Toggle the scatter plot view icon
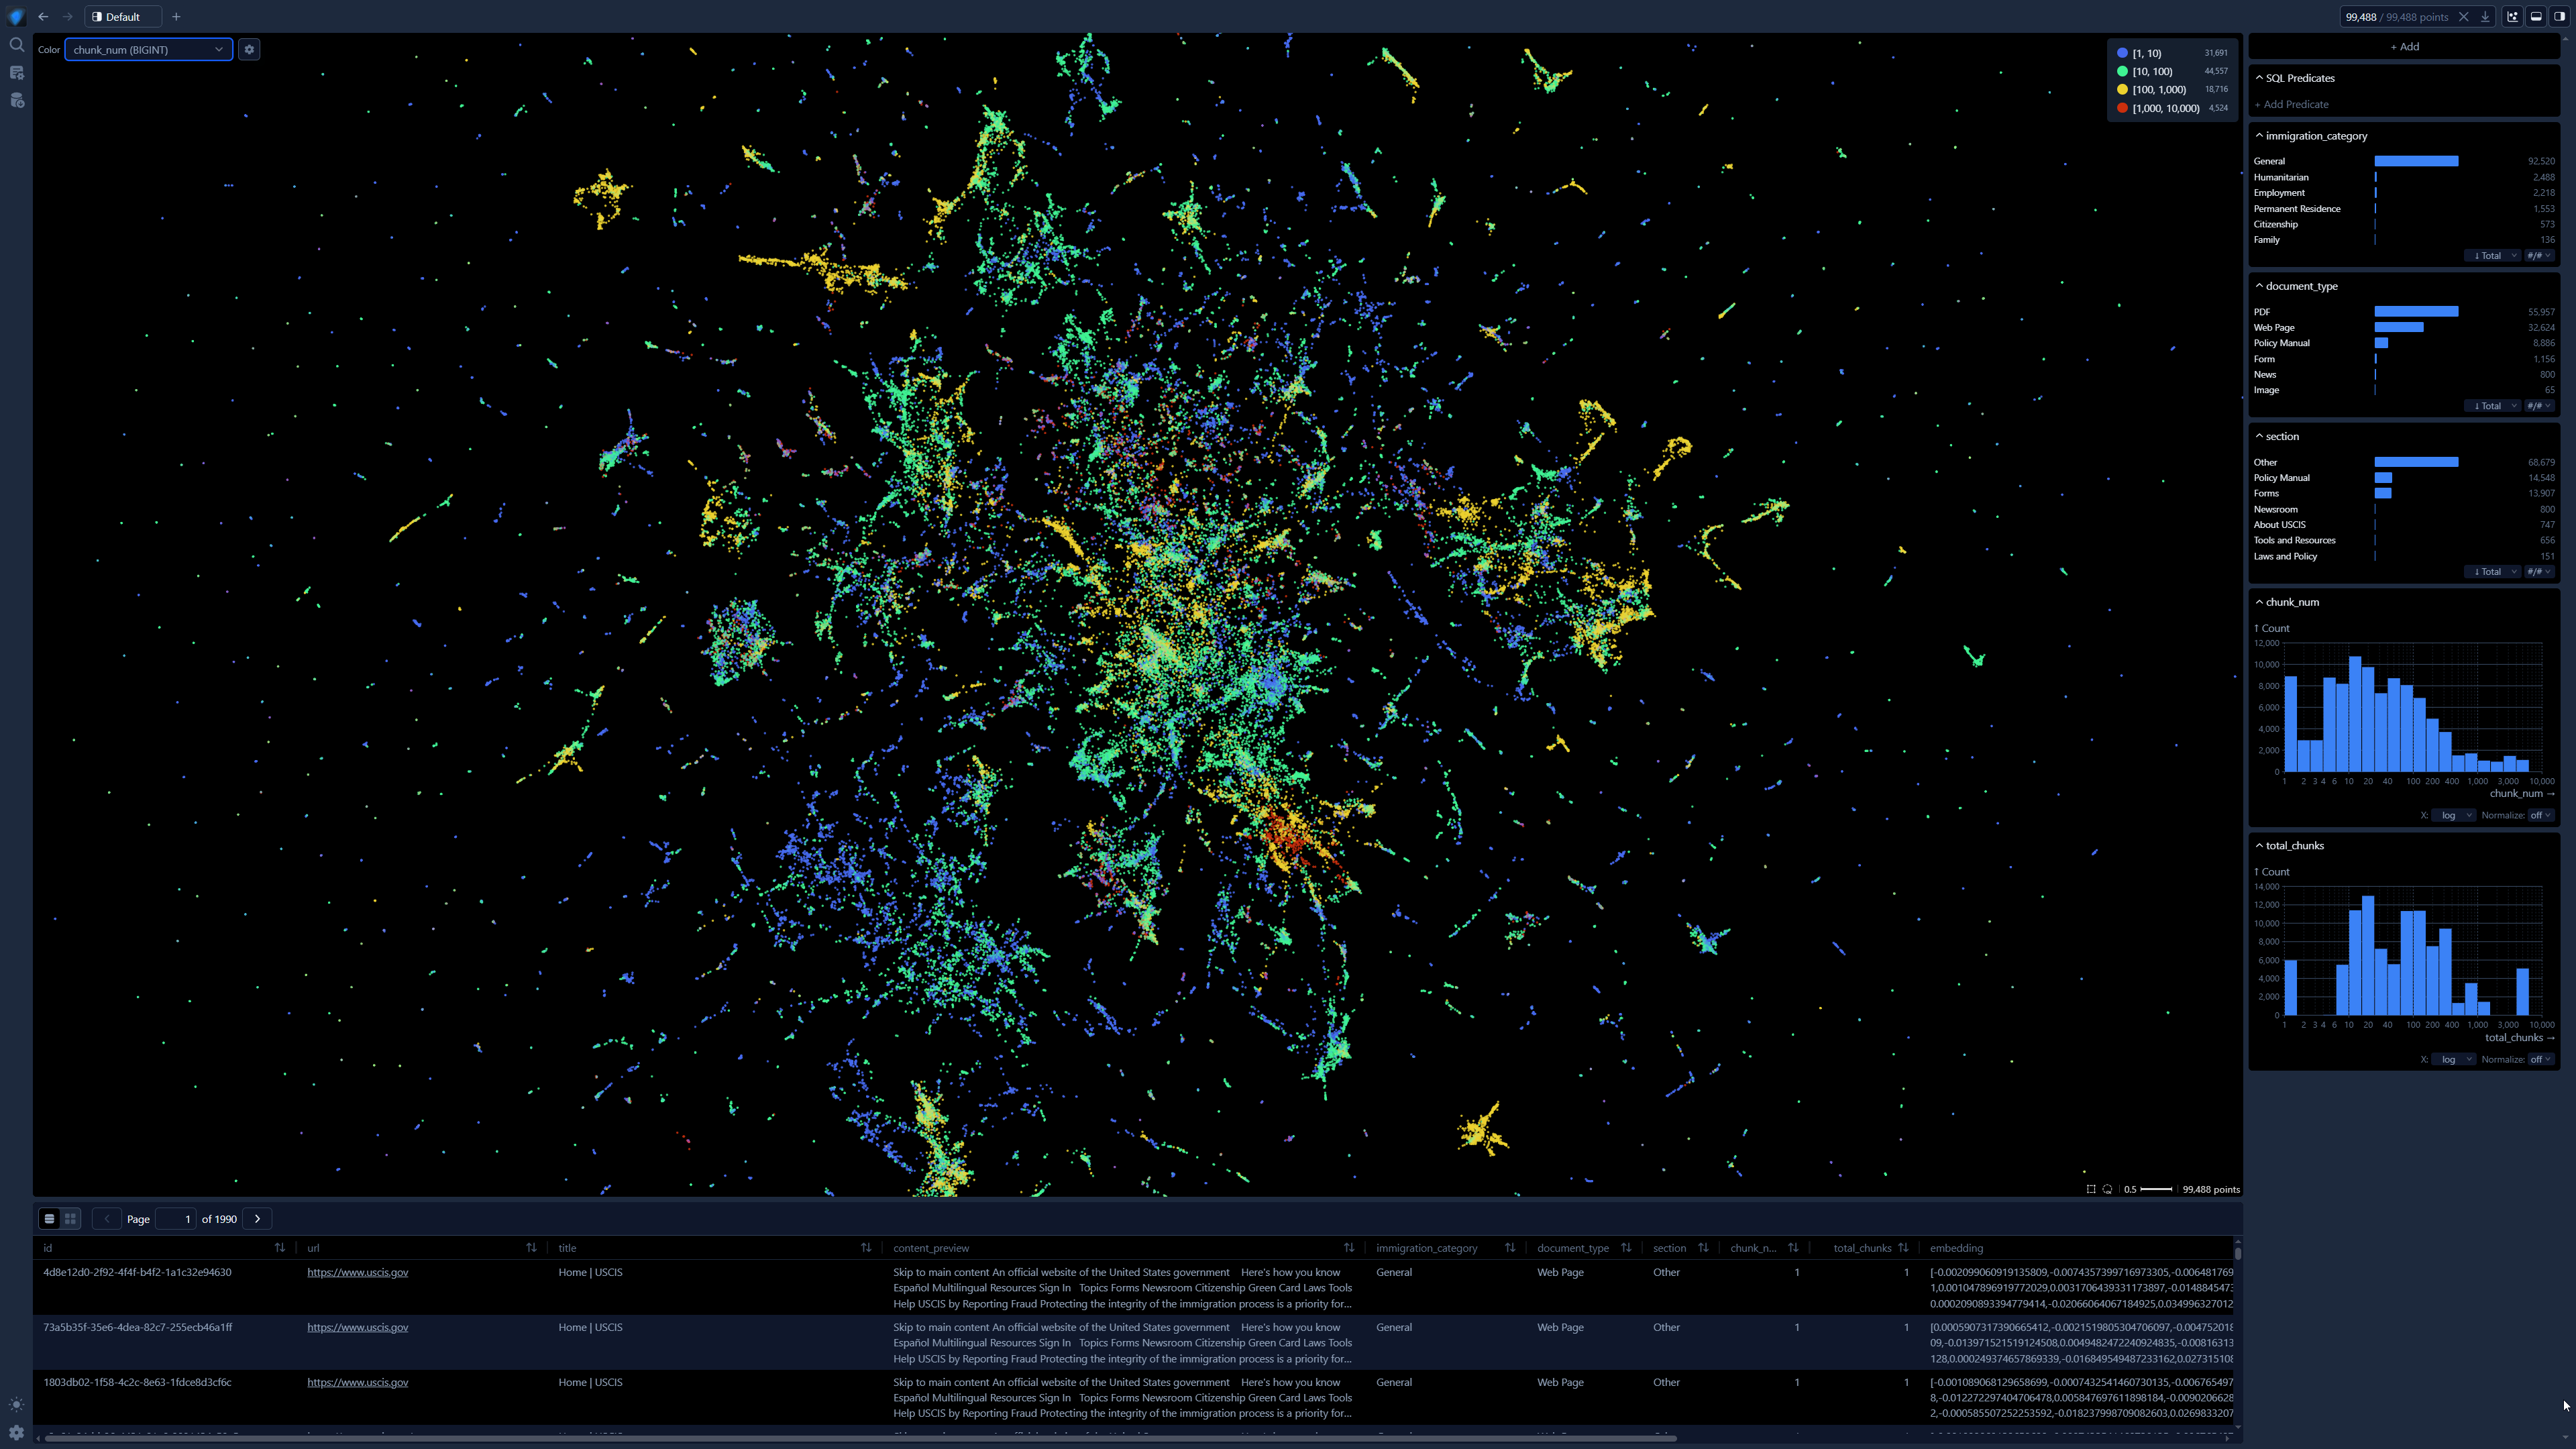The image size is (2576, 1449). 2512,17
